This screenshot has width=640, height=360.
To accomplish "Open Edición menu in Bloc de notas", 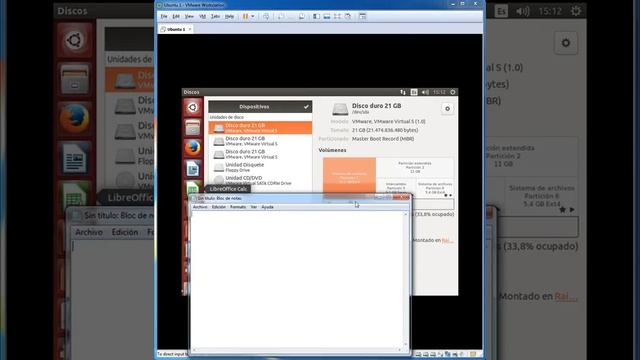I will point(219,207).
